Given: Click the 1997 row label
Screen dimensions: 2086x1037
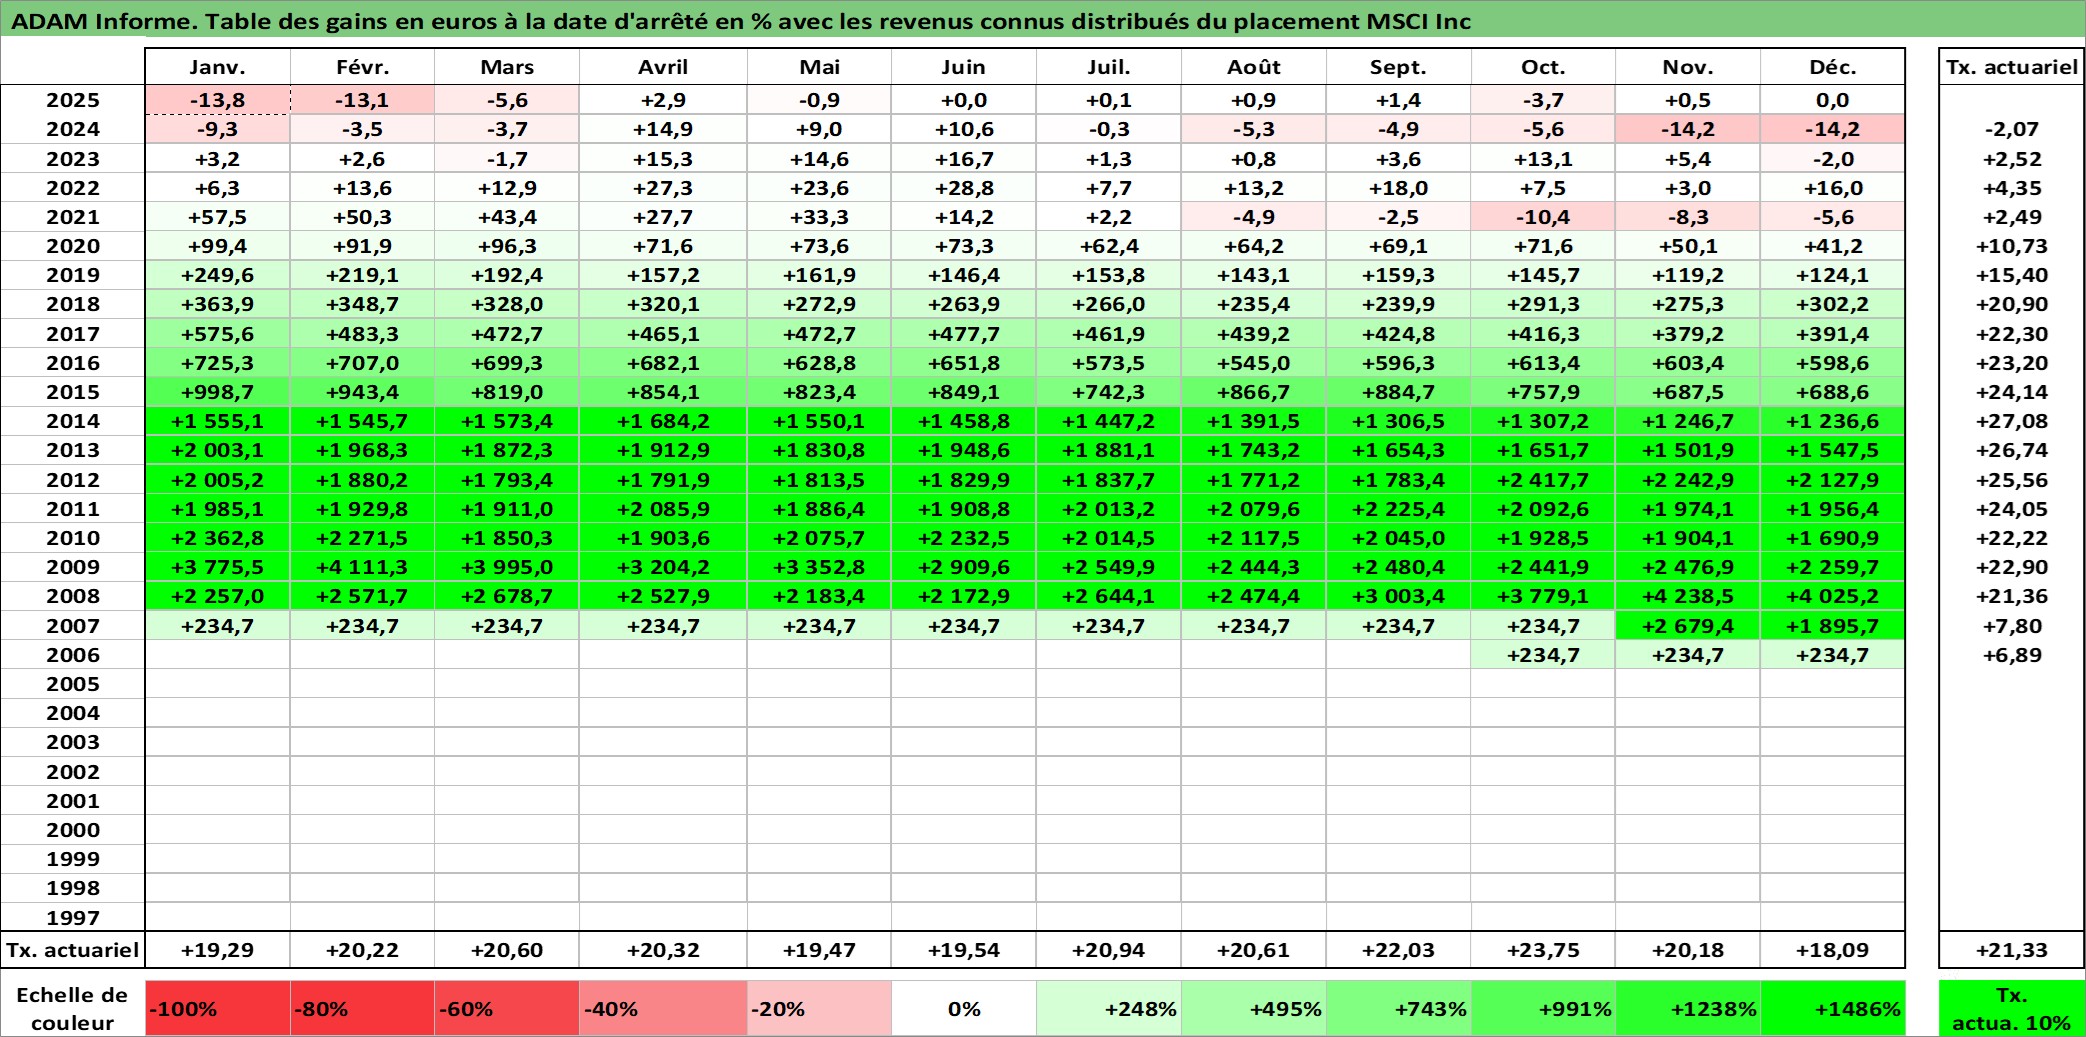Looking at the screenshot, I should click(x=73, y=917).
